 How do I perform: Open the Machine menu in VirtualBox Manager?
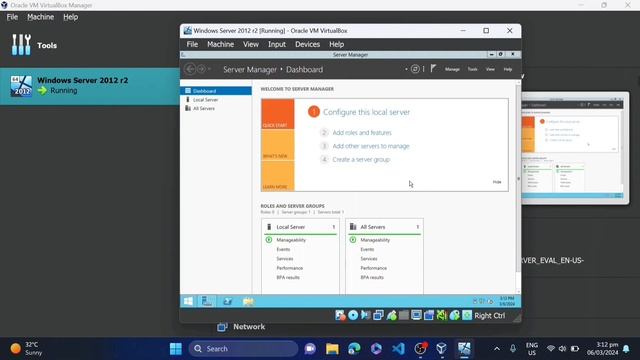(x=40, y=17)
